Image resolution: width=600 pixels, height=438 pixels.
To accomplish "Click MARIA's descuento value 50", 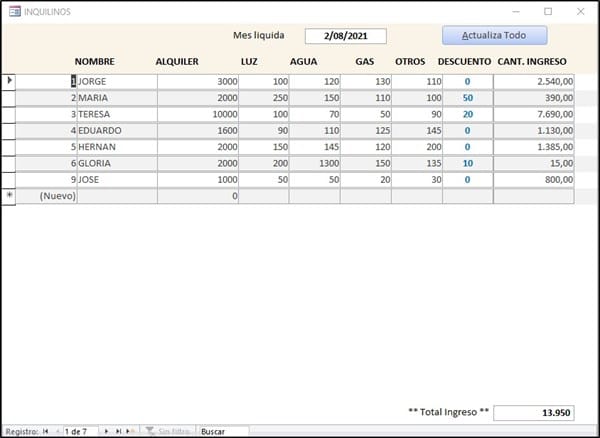I will pos(467,98).
